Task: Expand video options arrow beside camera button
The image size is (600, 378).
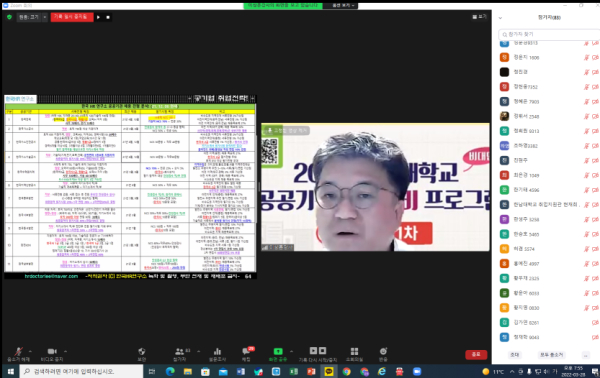Action: tap(65, 351)
